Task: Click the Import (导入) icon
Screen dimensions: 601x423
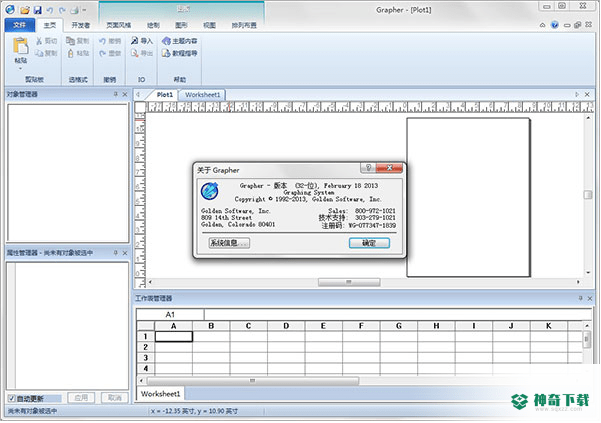Action: pos(135,41)
